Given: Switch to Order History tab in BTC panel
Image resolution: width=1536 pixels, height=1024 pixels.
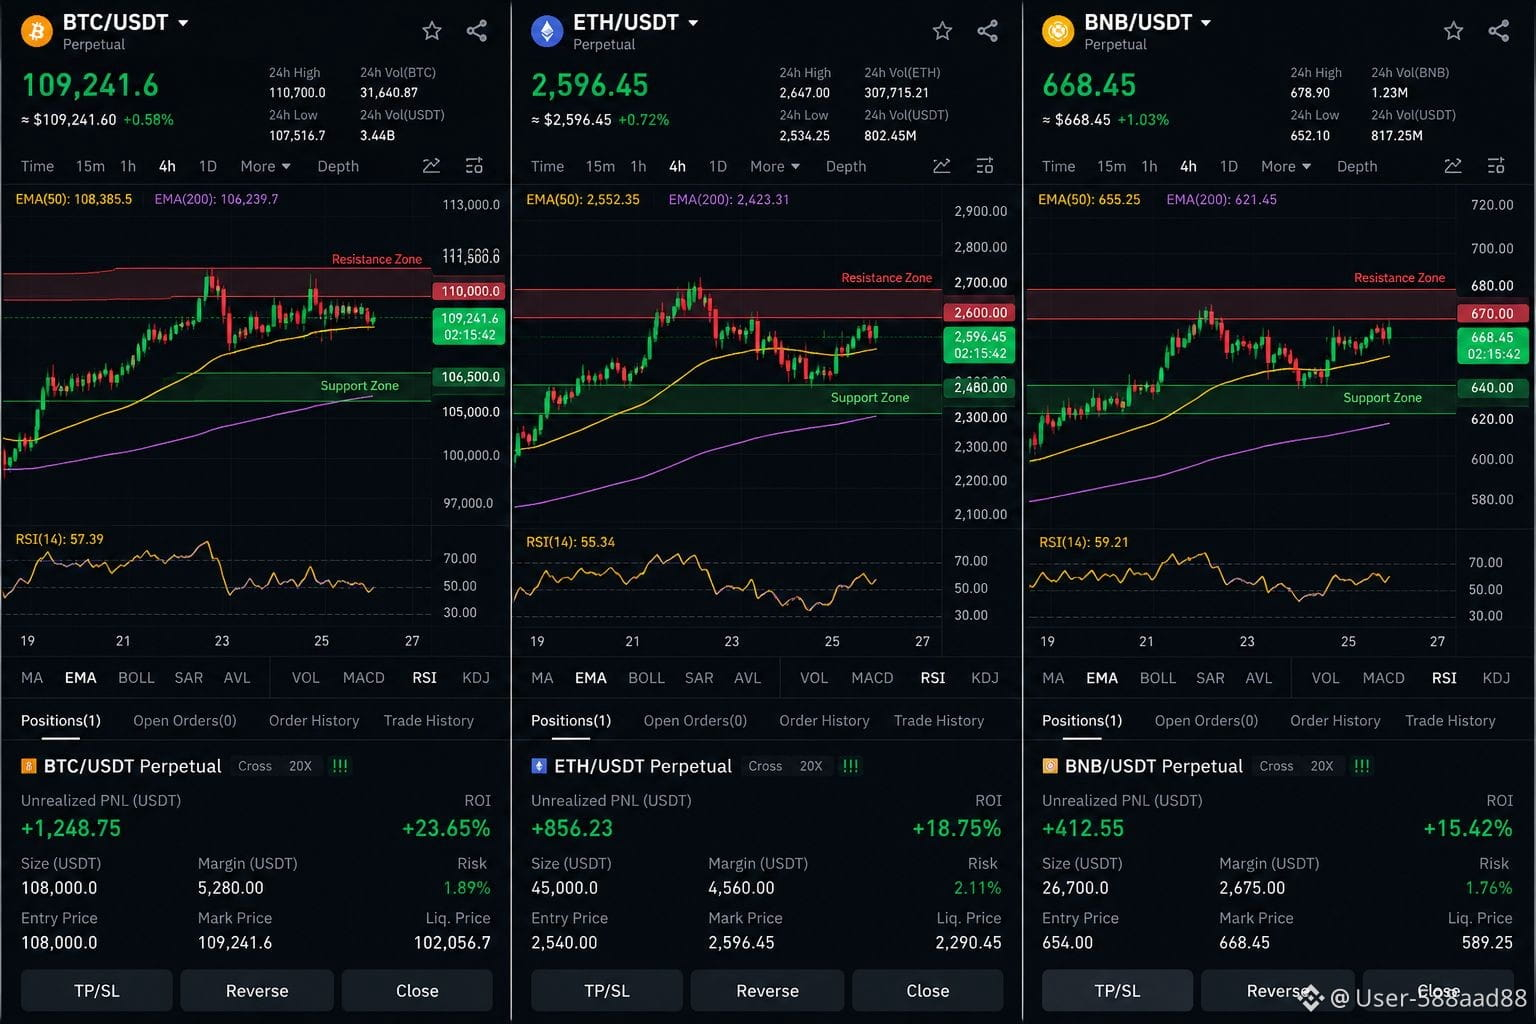Looking at the screenshot, I should pos(313,720).
